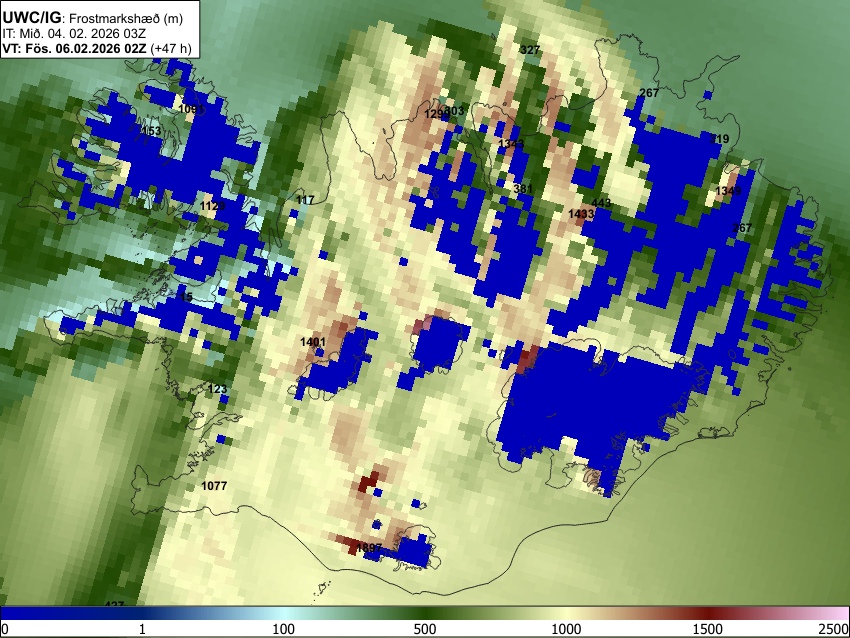Select the "IT: Mið. 04. 02. 2026 03Z" line
850x638 pixels.
pos(74,34)
